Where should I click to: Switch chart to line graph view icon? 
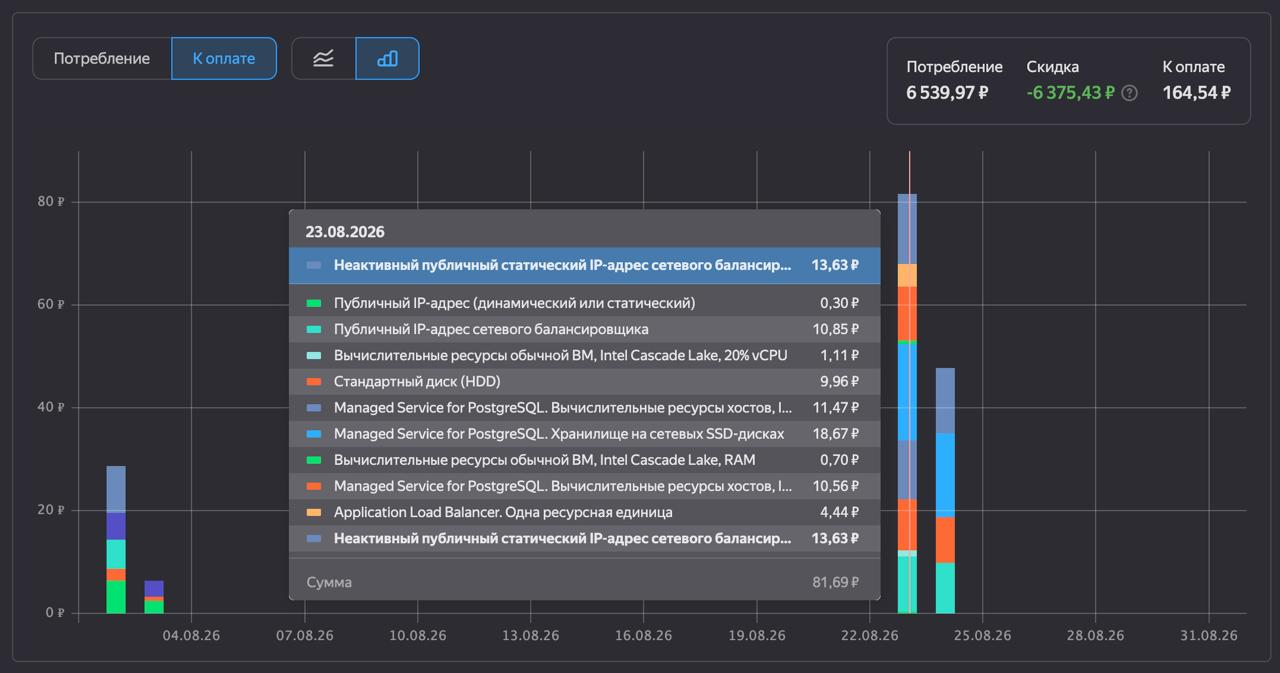tap(323, 58)
